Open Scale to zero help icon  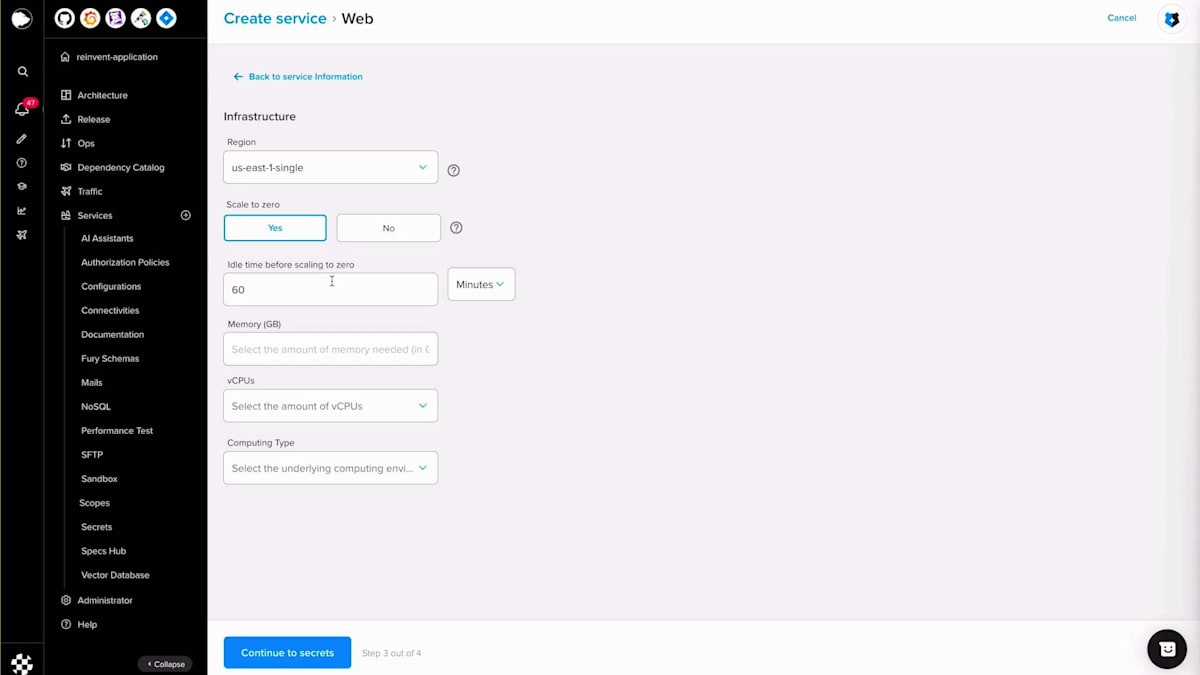(x=456, y=228)
